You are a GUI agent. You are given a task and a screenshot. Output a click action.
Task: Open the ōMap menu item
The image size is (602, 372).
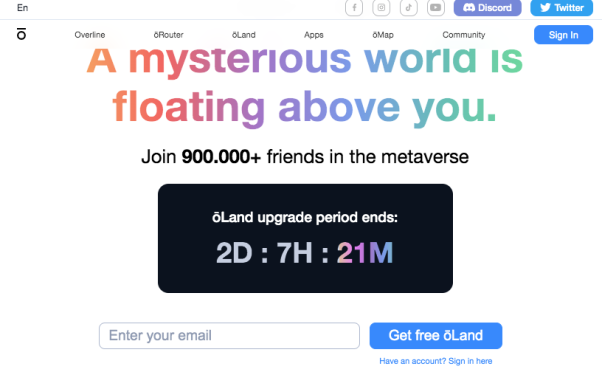point(383,35)
